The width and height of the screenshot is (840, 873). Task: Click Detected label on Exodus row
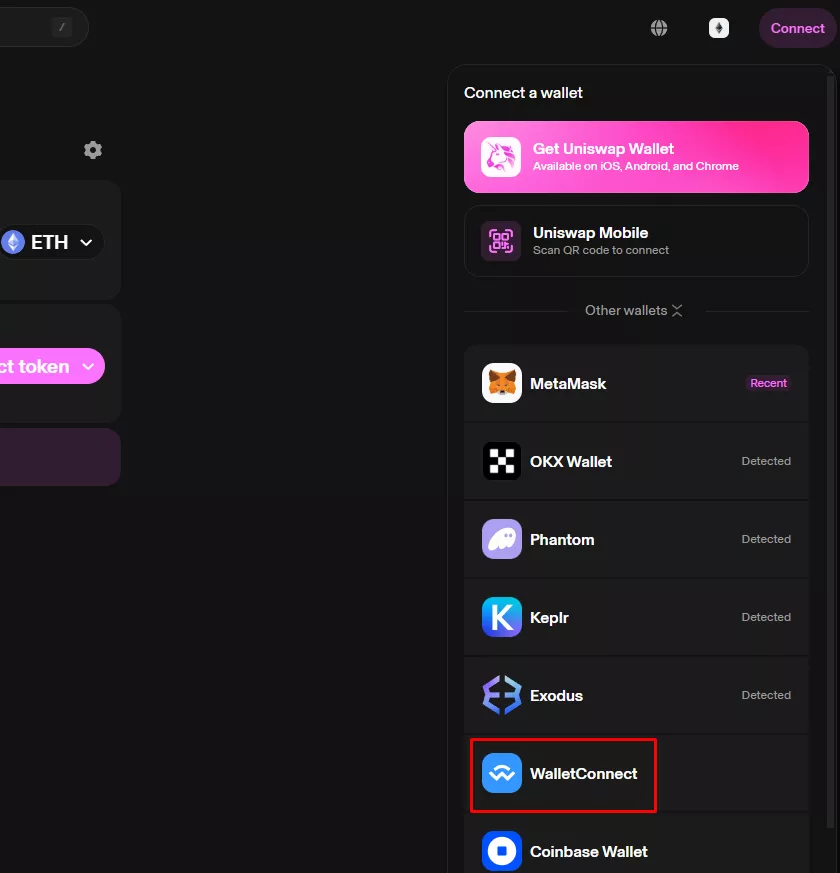coord(766,695)
